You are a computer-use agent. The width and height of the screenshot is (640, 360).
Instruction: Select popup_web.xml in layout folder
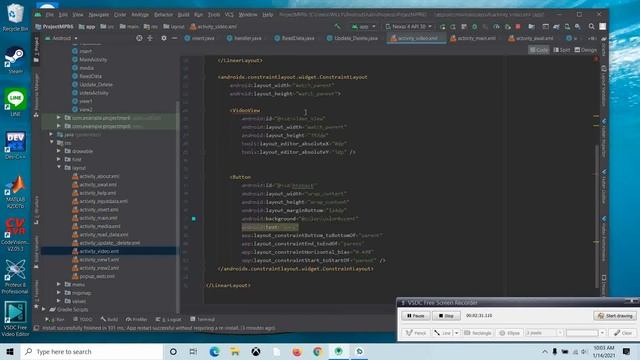pyautogui.click(x=97, y=276)
